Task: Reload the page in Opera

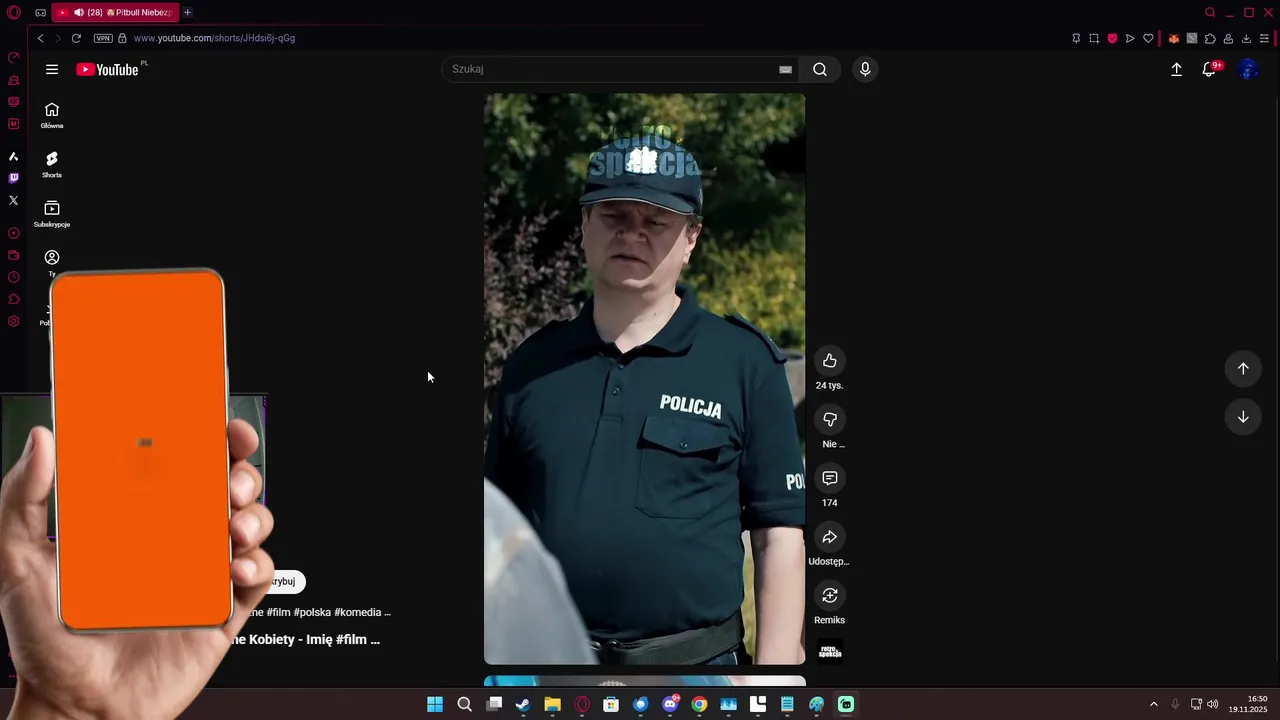Action: coord(76,38)
